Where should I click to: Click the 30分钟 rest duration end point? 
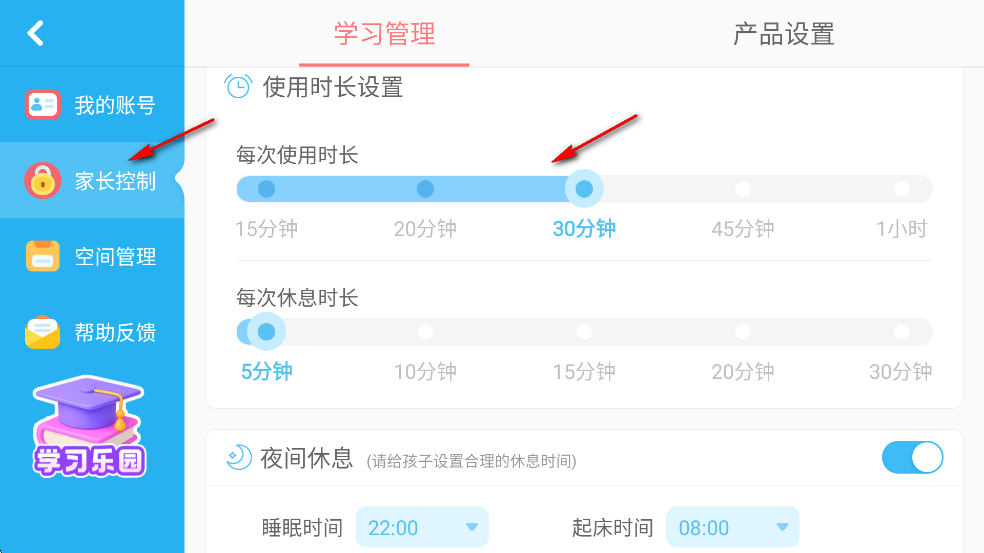(902, 331)
